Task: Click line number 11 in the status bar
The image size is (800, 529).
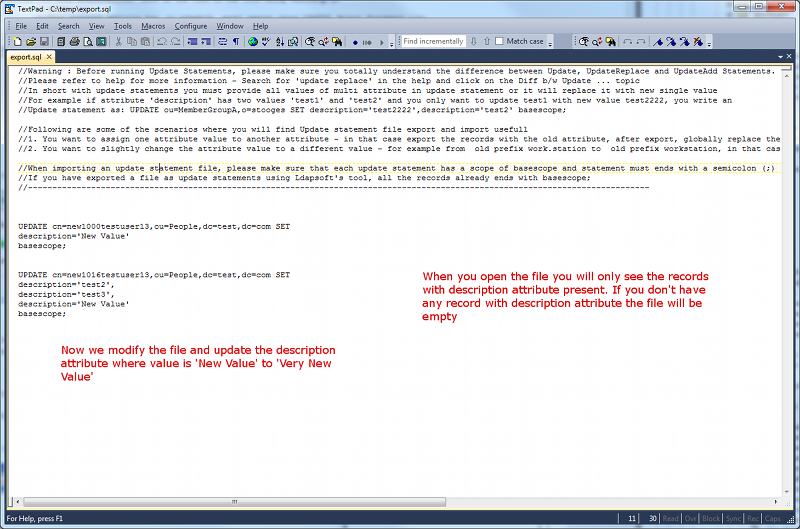Action: (632, 518)
